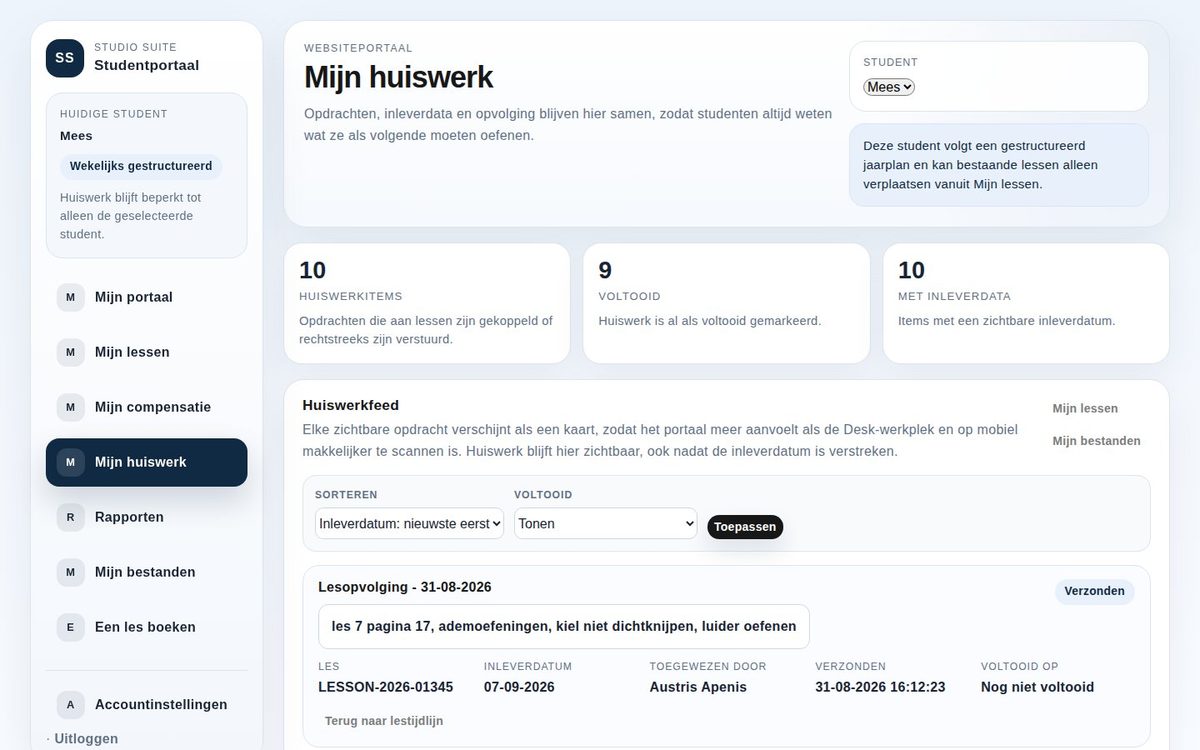Click the M icon beside Mijn compensatie

click(x=70, y=407)
